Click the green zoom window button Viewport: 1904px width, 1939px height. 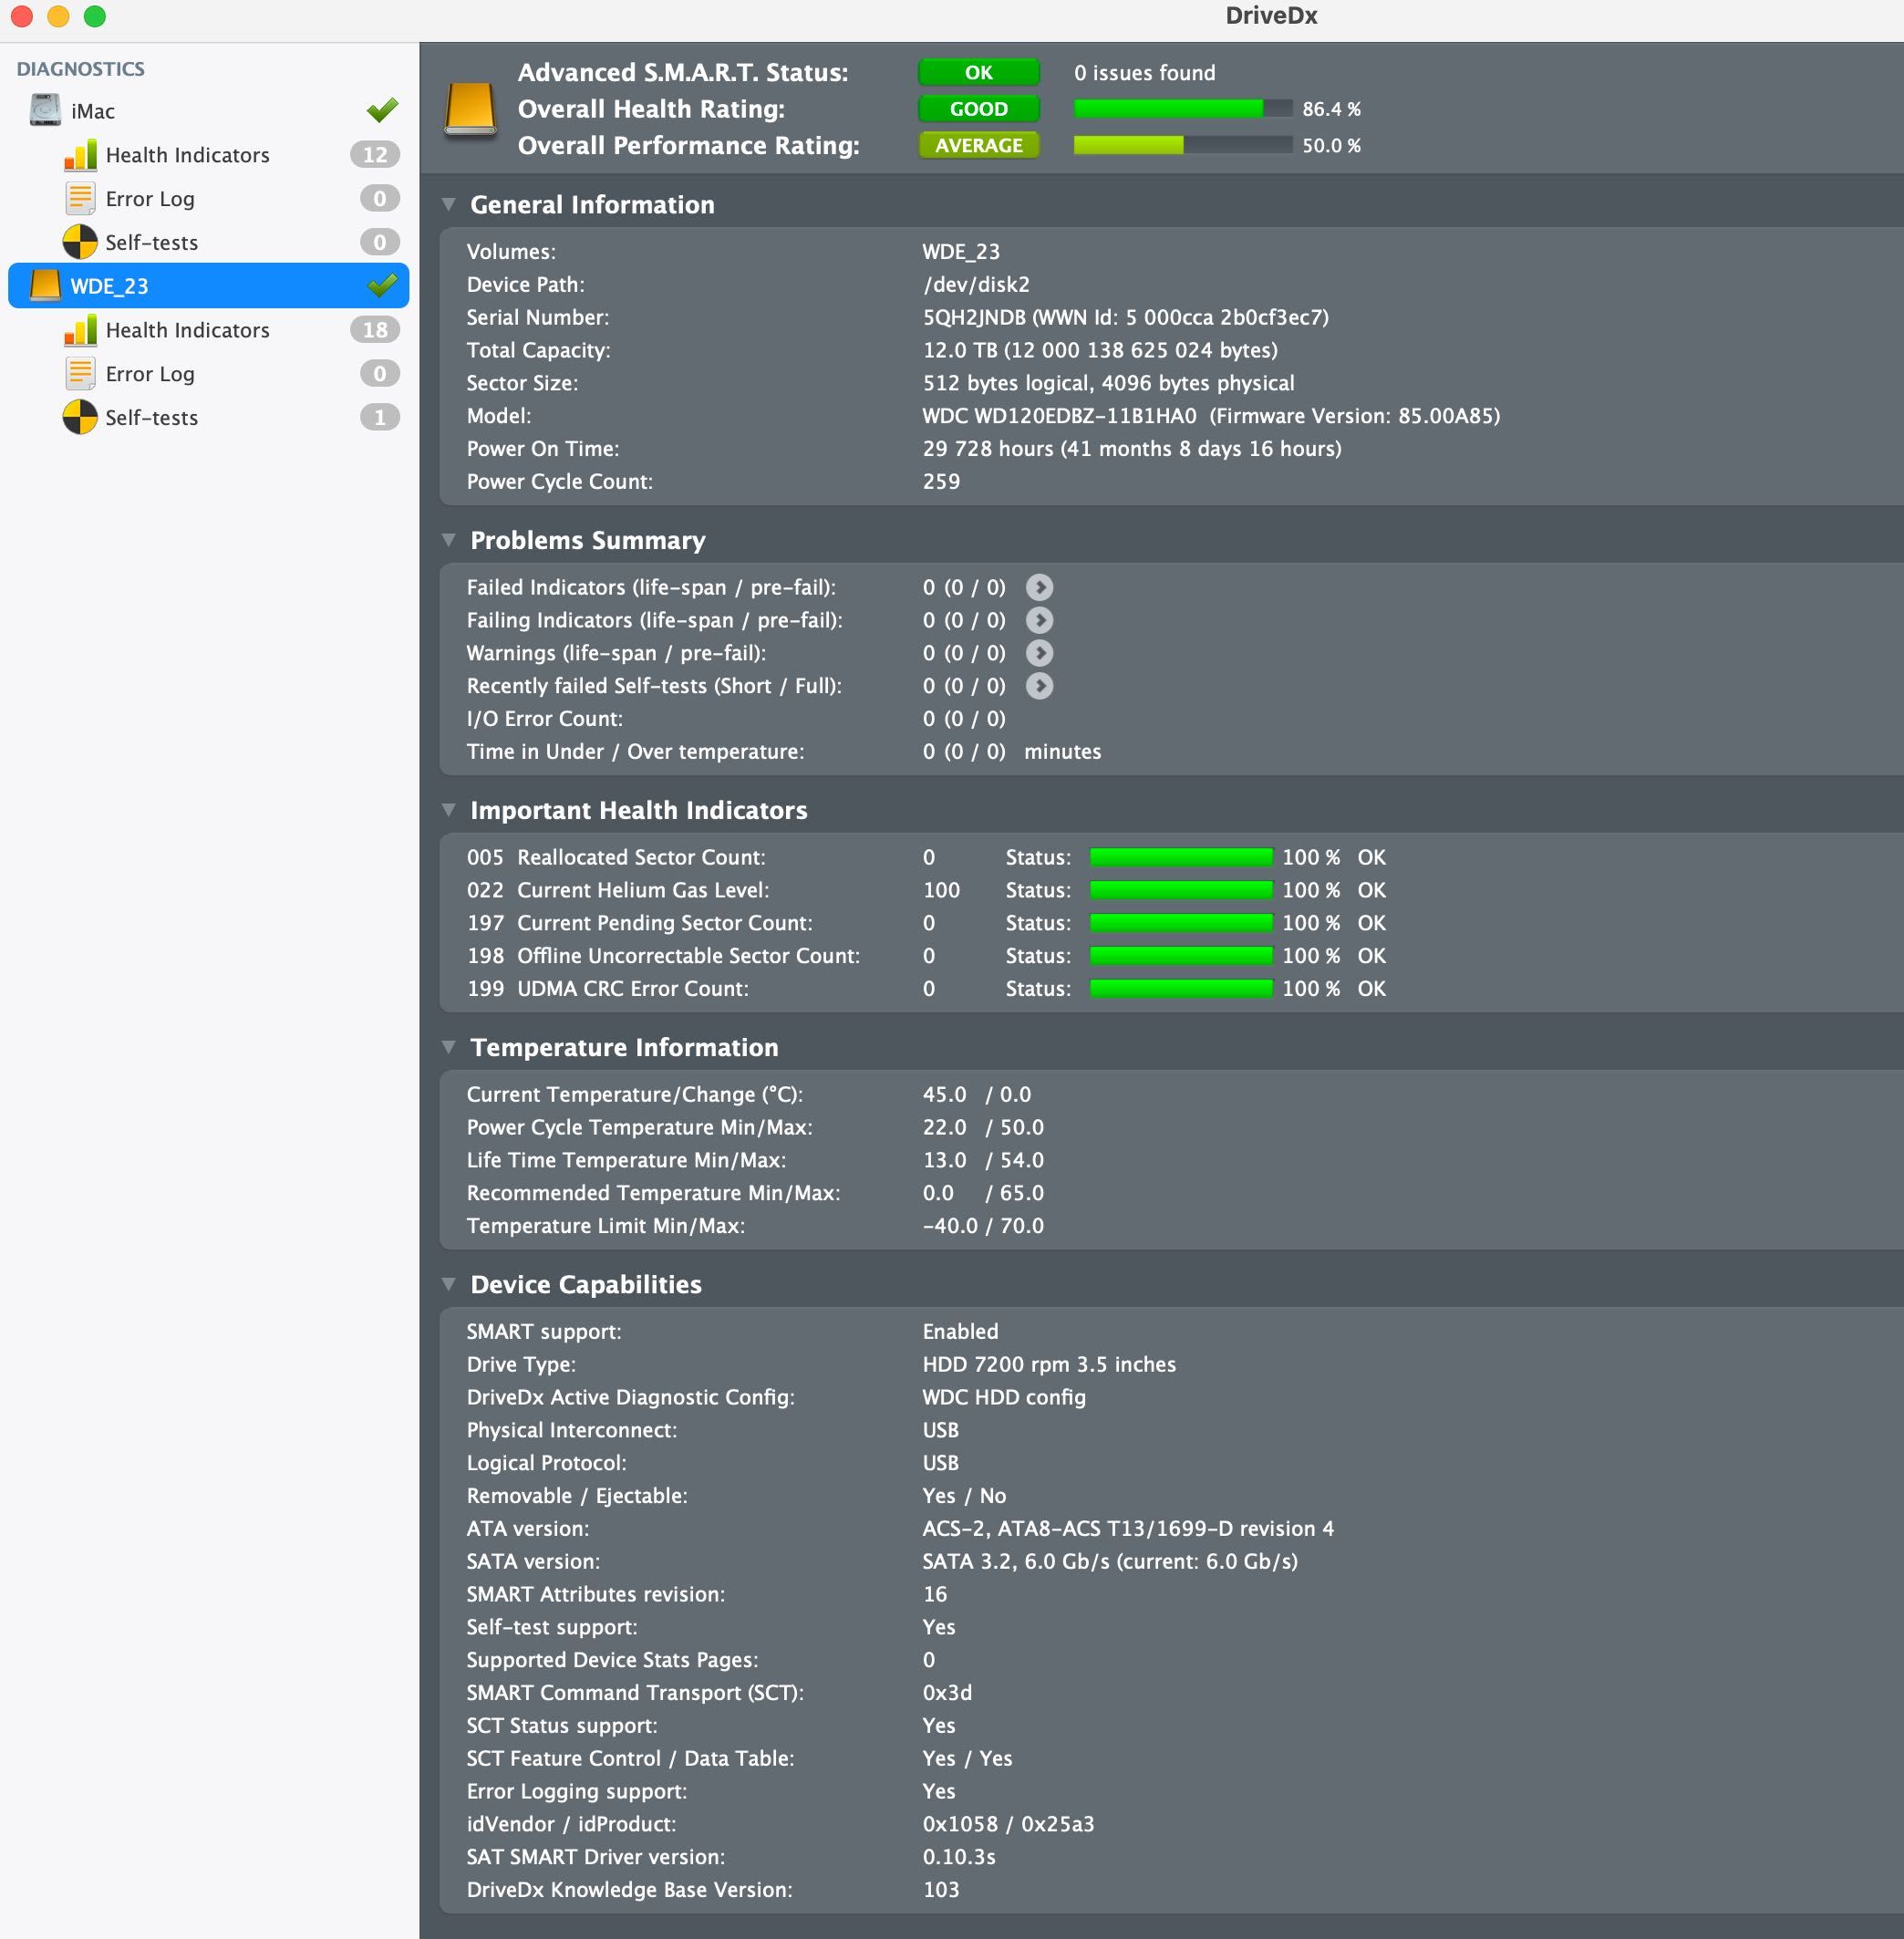click(95, 16)
